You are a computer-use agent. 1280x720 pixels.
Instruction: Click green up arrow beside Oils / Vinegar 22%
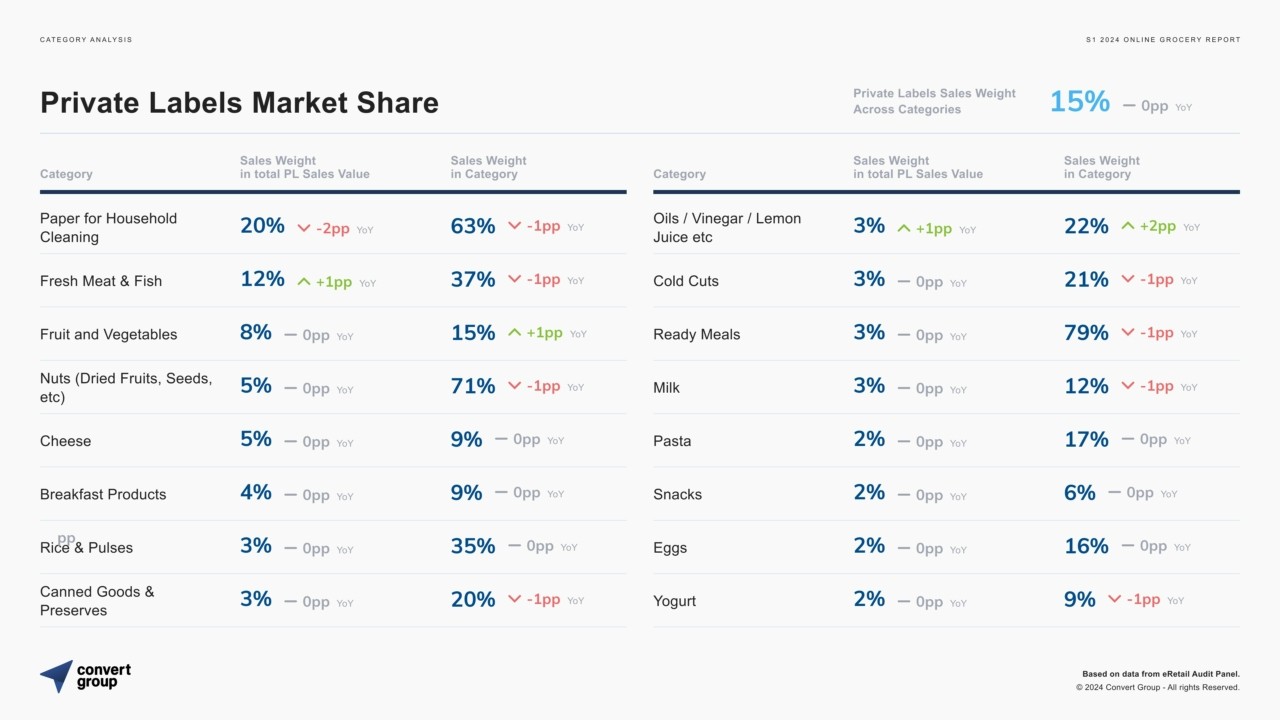(x=1128, y=227)
